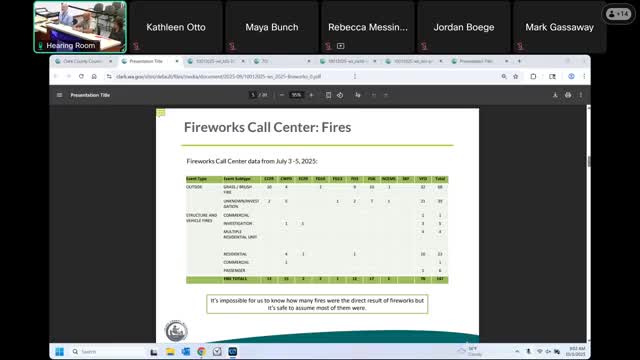This screenshot has width=640, height=360.
Task: Select Mark Gassaway's participant tile
Action: 560,27
